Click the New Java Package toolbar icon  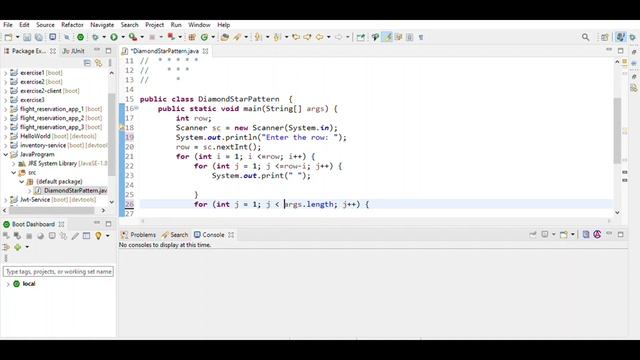[x=192, y=37]
